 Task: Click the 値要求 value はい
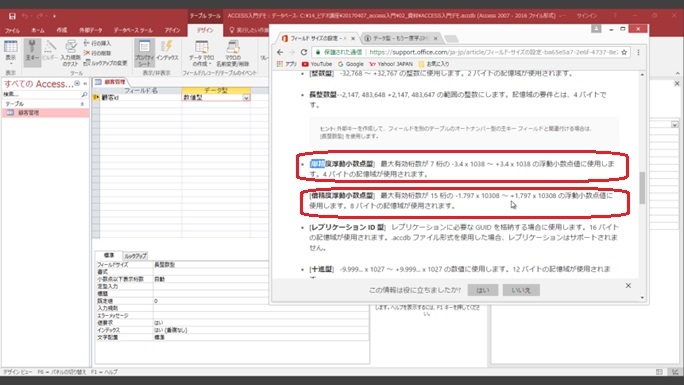[x=260, y=323]
